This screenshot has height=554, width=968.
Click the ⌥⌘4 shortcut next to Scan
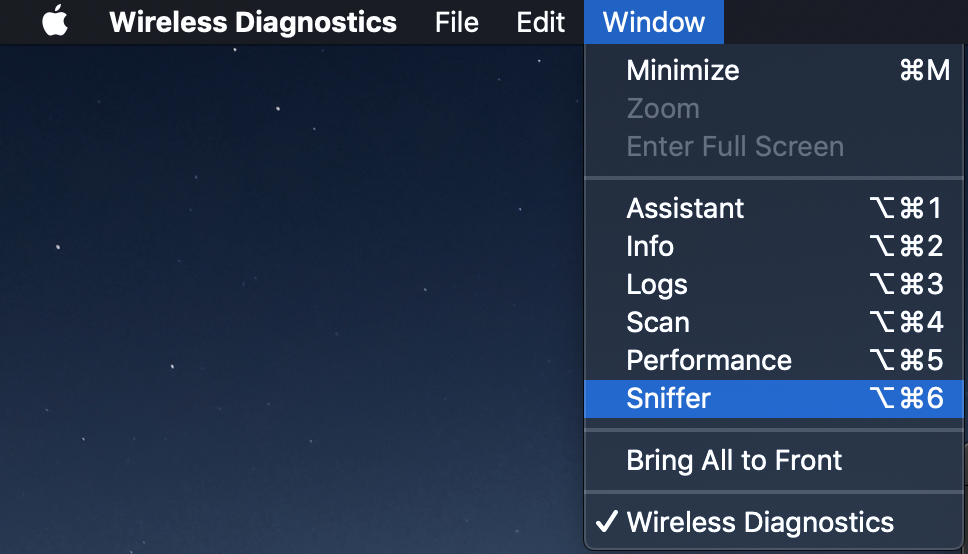point(906,323)
